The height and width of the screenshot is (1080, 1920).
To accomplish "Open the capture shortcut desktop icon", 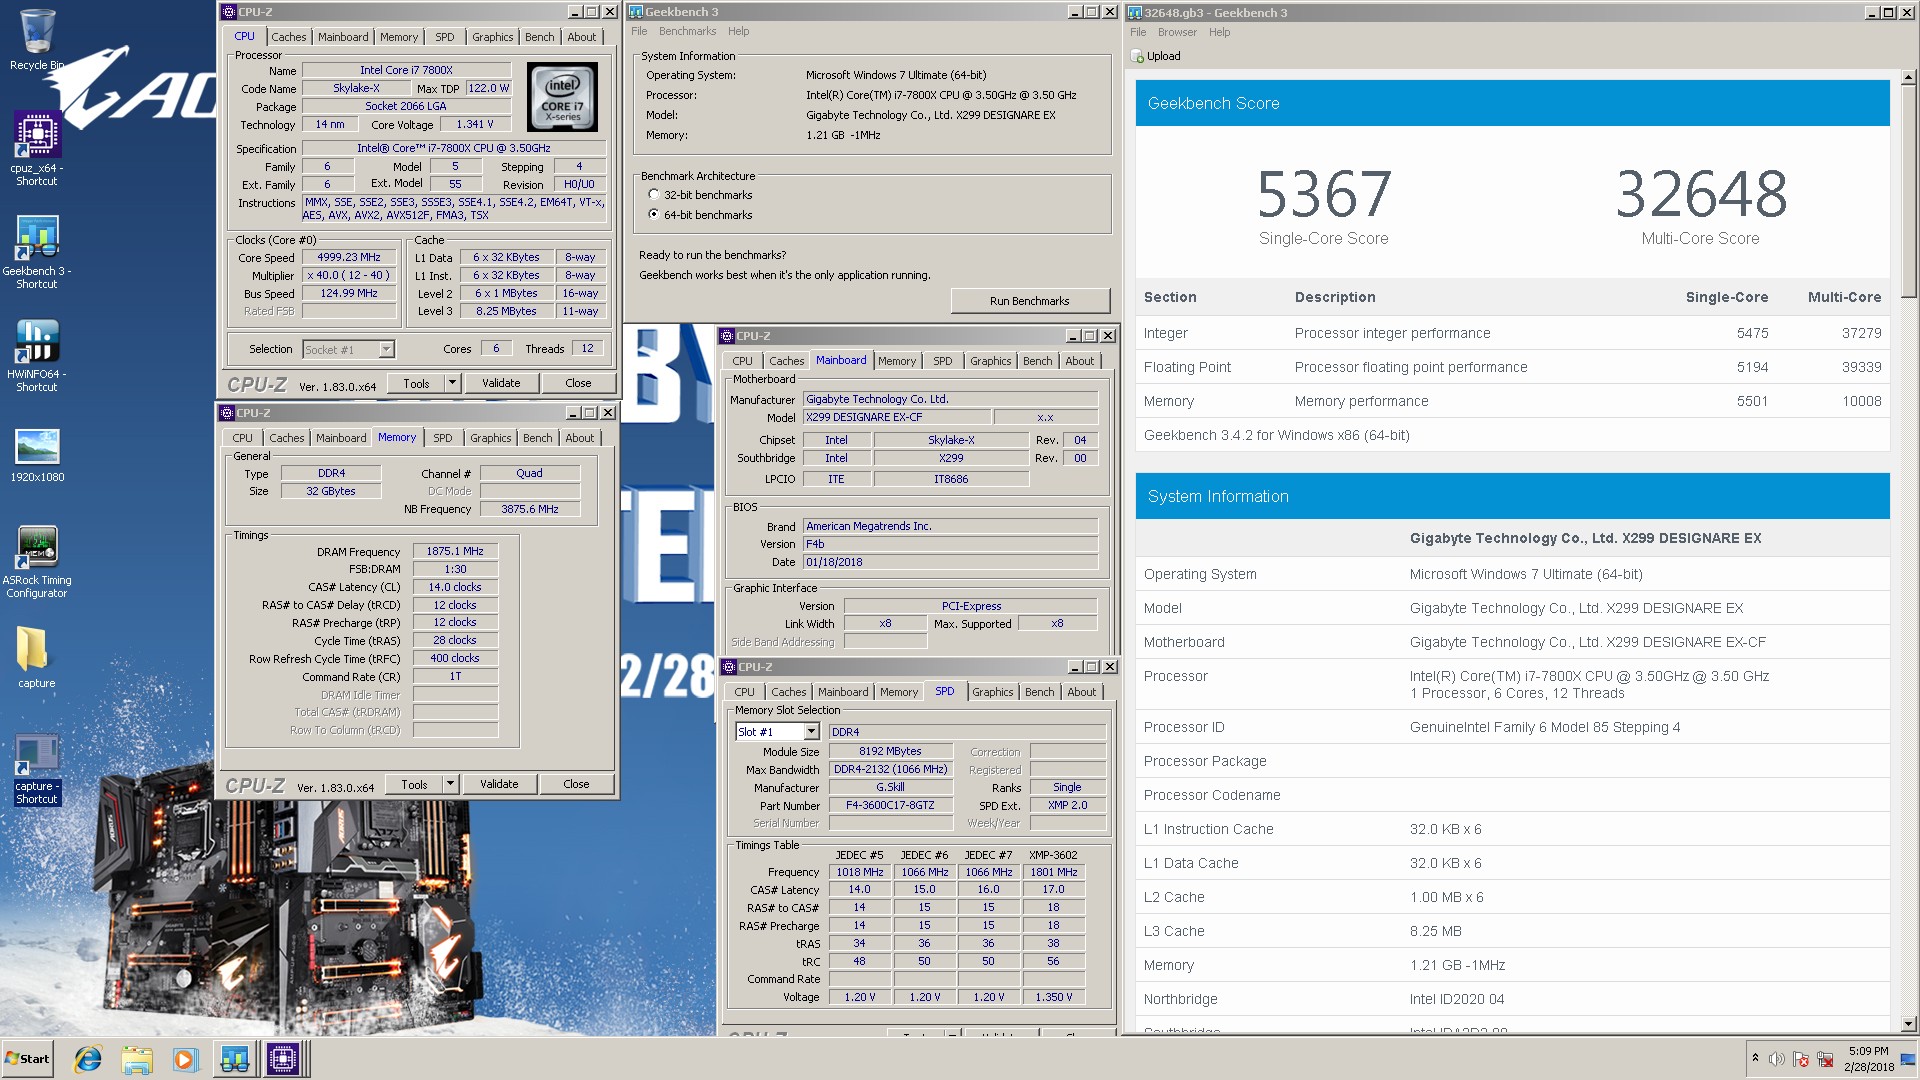I will pos(37,770).
